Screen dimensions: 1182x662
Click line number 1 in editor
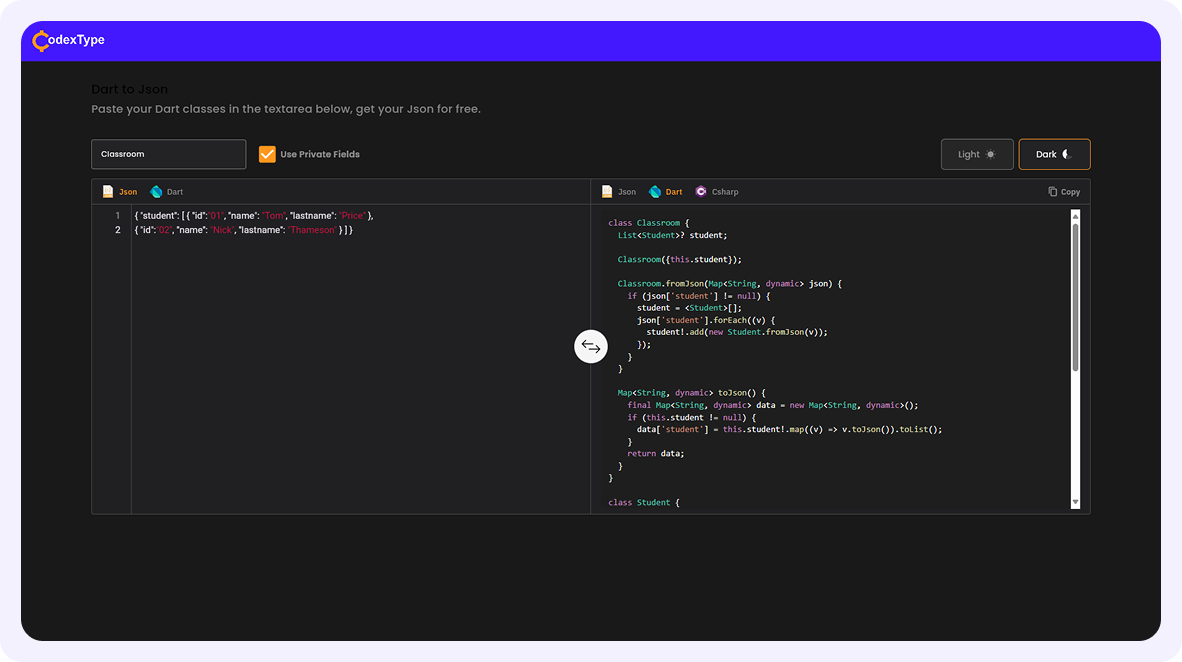[118, 216]
